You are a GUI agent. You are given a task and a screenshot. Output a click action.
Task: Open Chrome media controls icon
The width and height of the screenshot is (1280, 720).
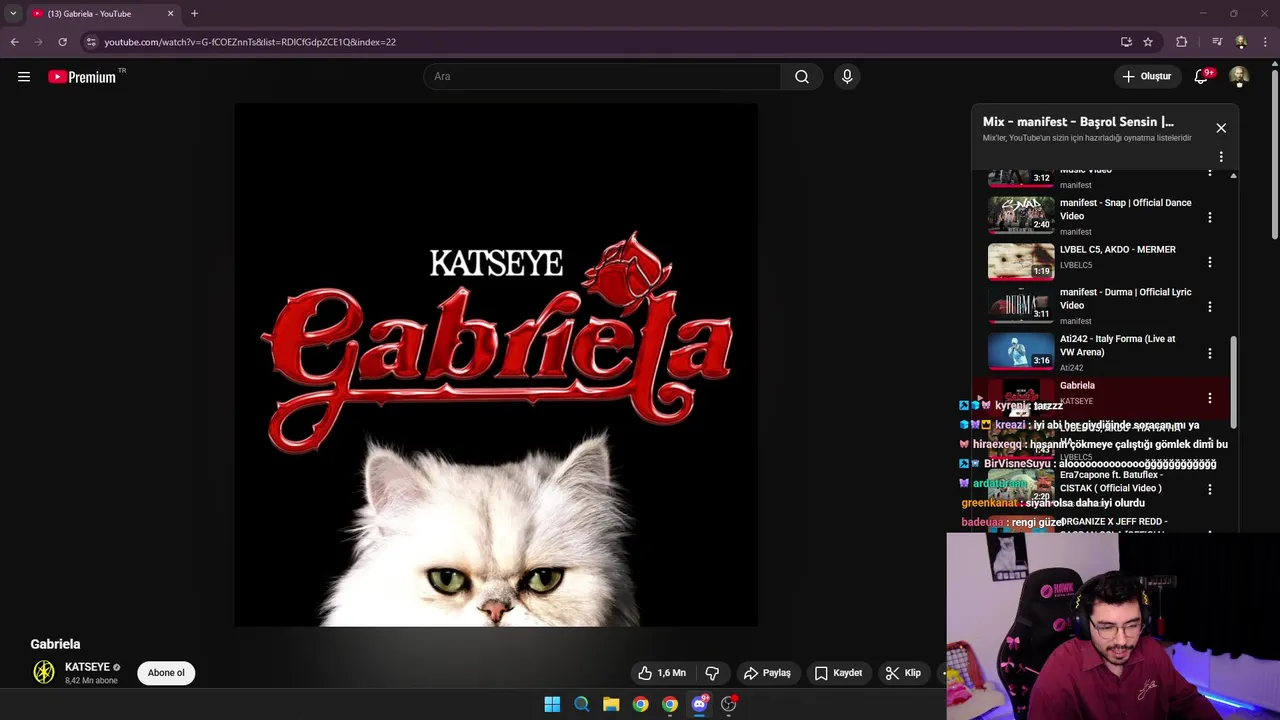click(x=1217, y=42)
